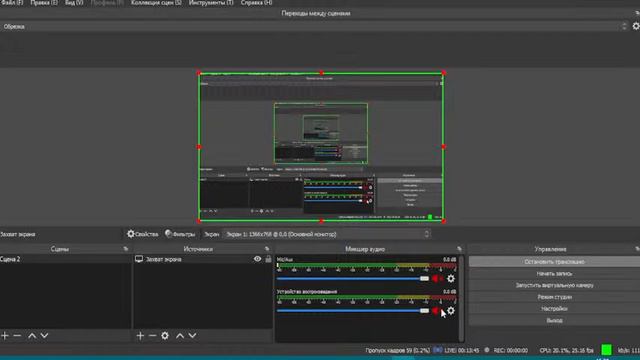Remove selected scene with minus
The width and height of the screenshot is (640, 360).
click(x=17, y=336)
